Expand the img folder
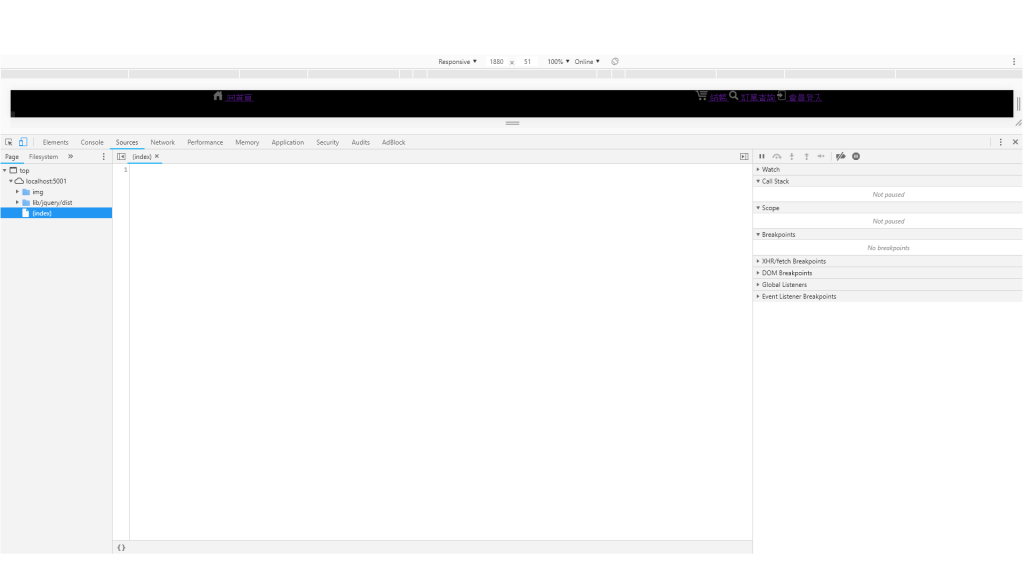The image size is (1024, 576). (18, 192)
